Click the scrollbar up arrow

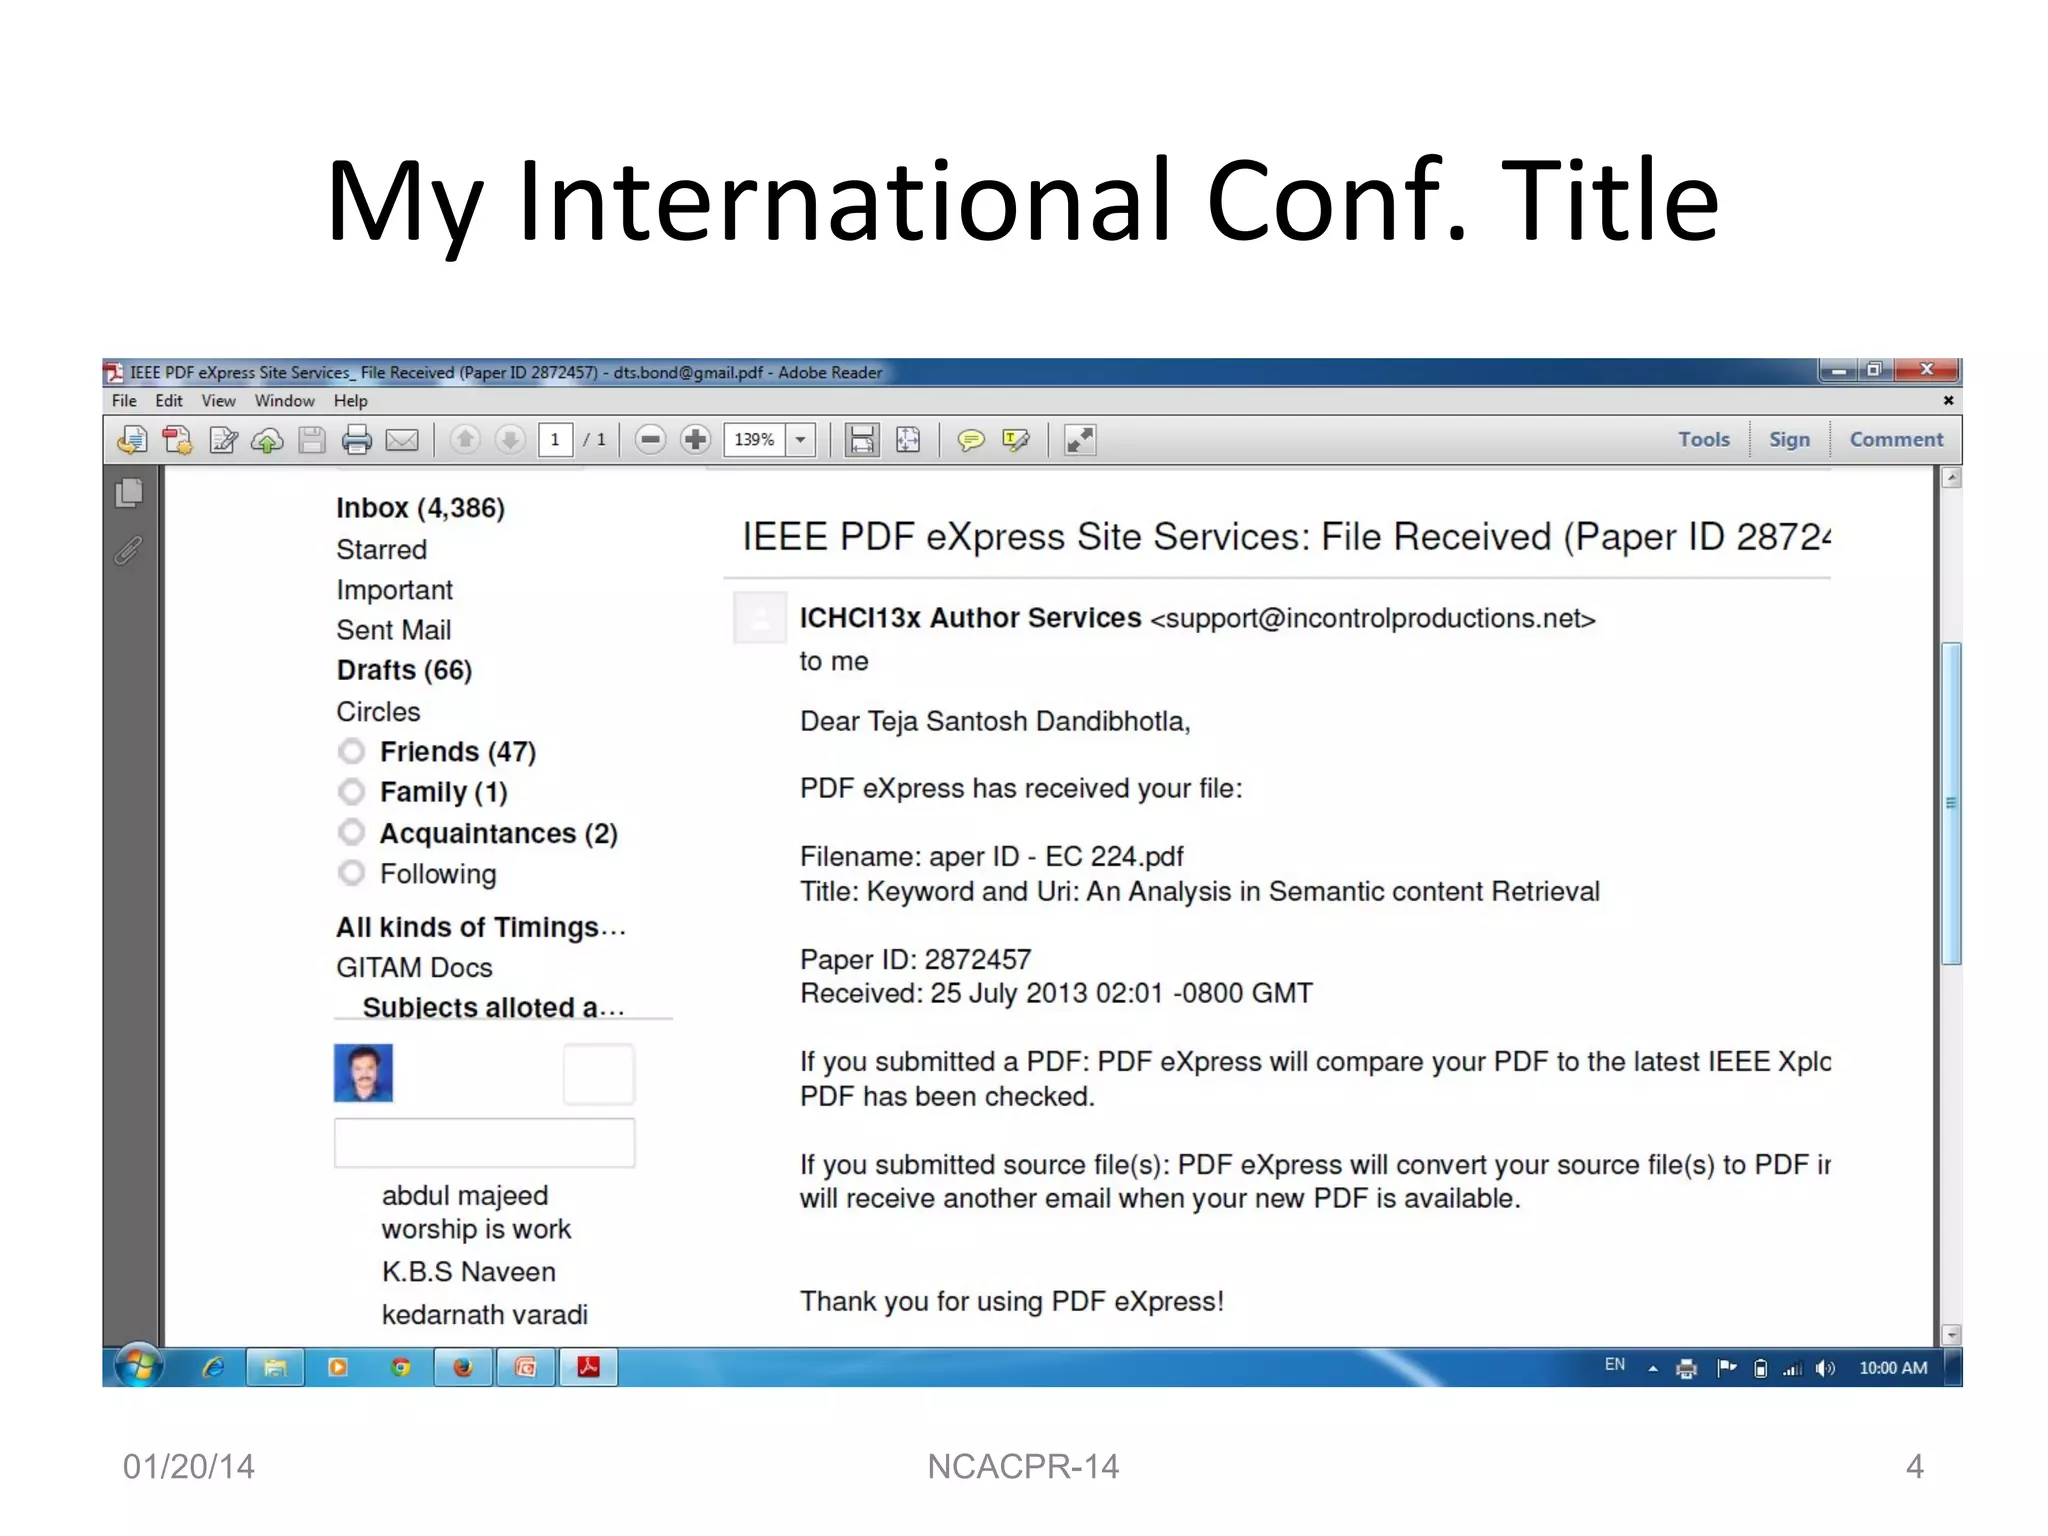[x=1950, y=478]
